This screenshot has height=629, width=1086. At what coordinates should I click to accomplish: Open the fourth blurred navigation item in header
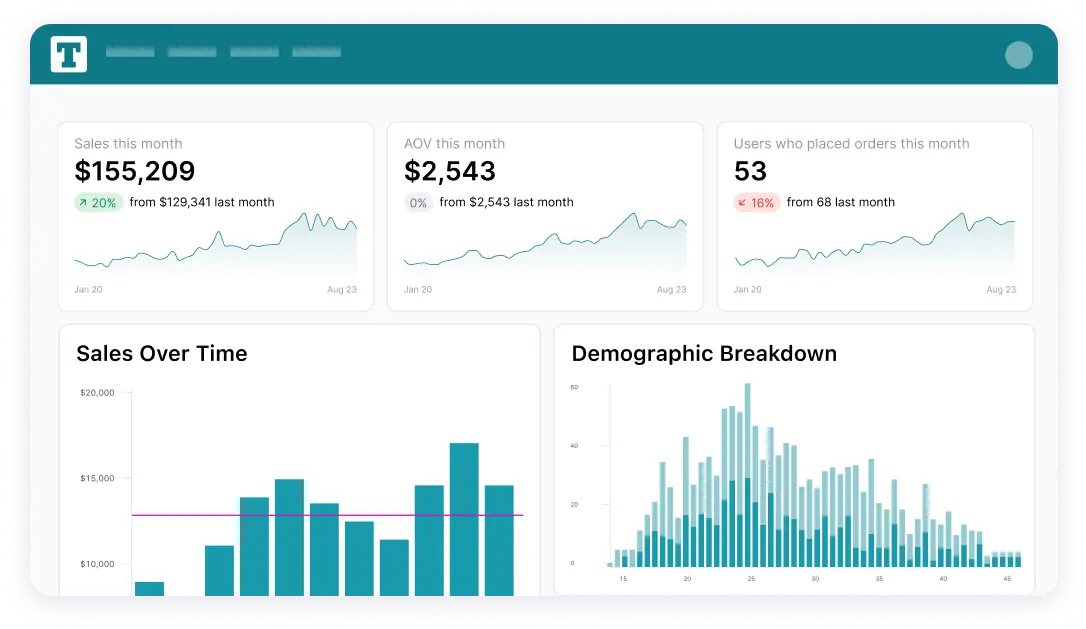316,52
